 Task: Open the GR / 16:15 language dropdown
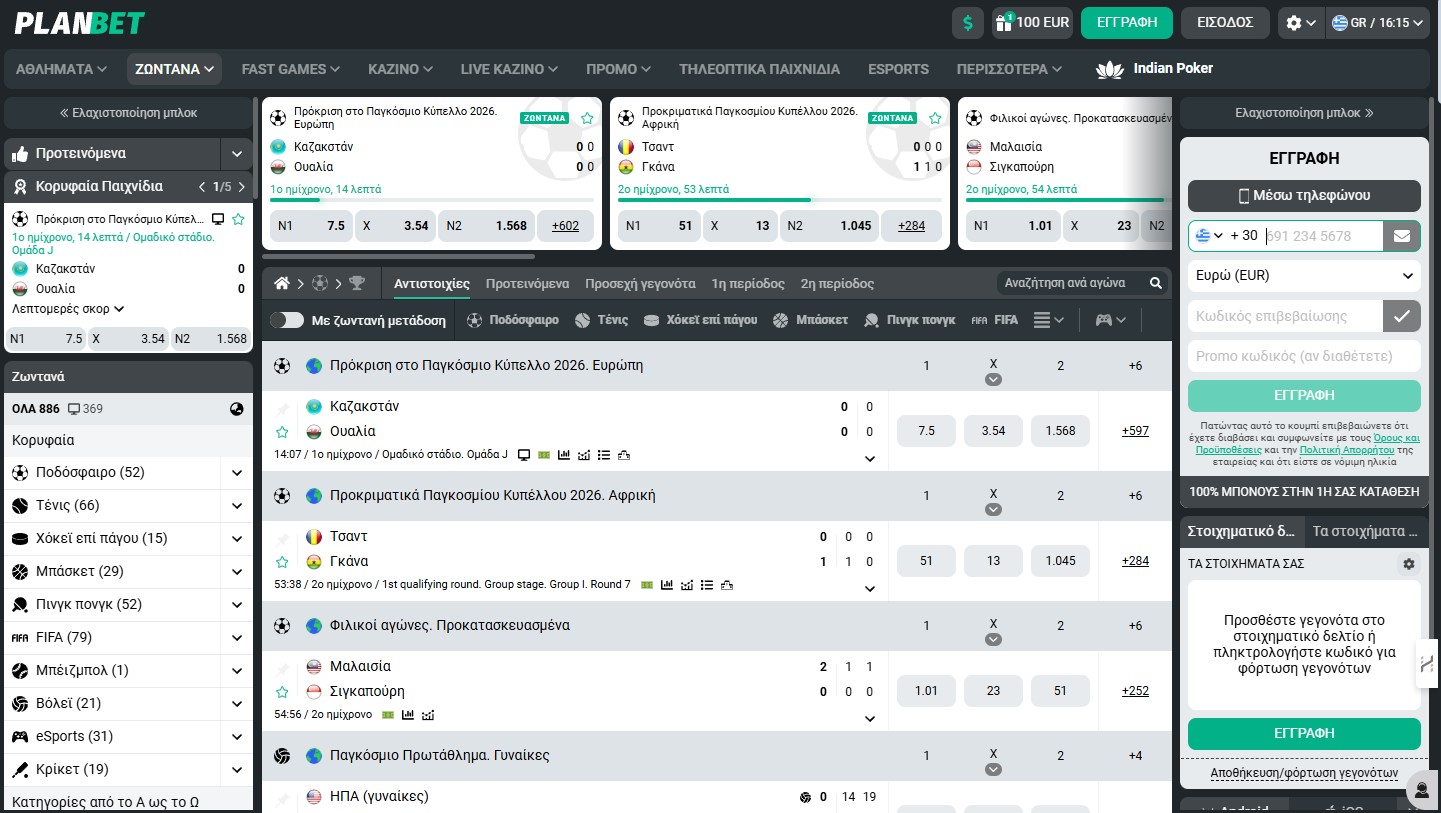(x=1378, y=21)
